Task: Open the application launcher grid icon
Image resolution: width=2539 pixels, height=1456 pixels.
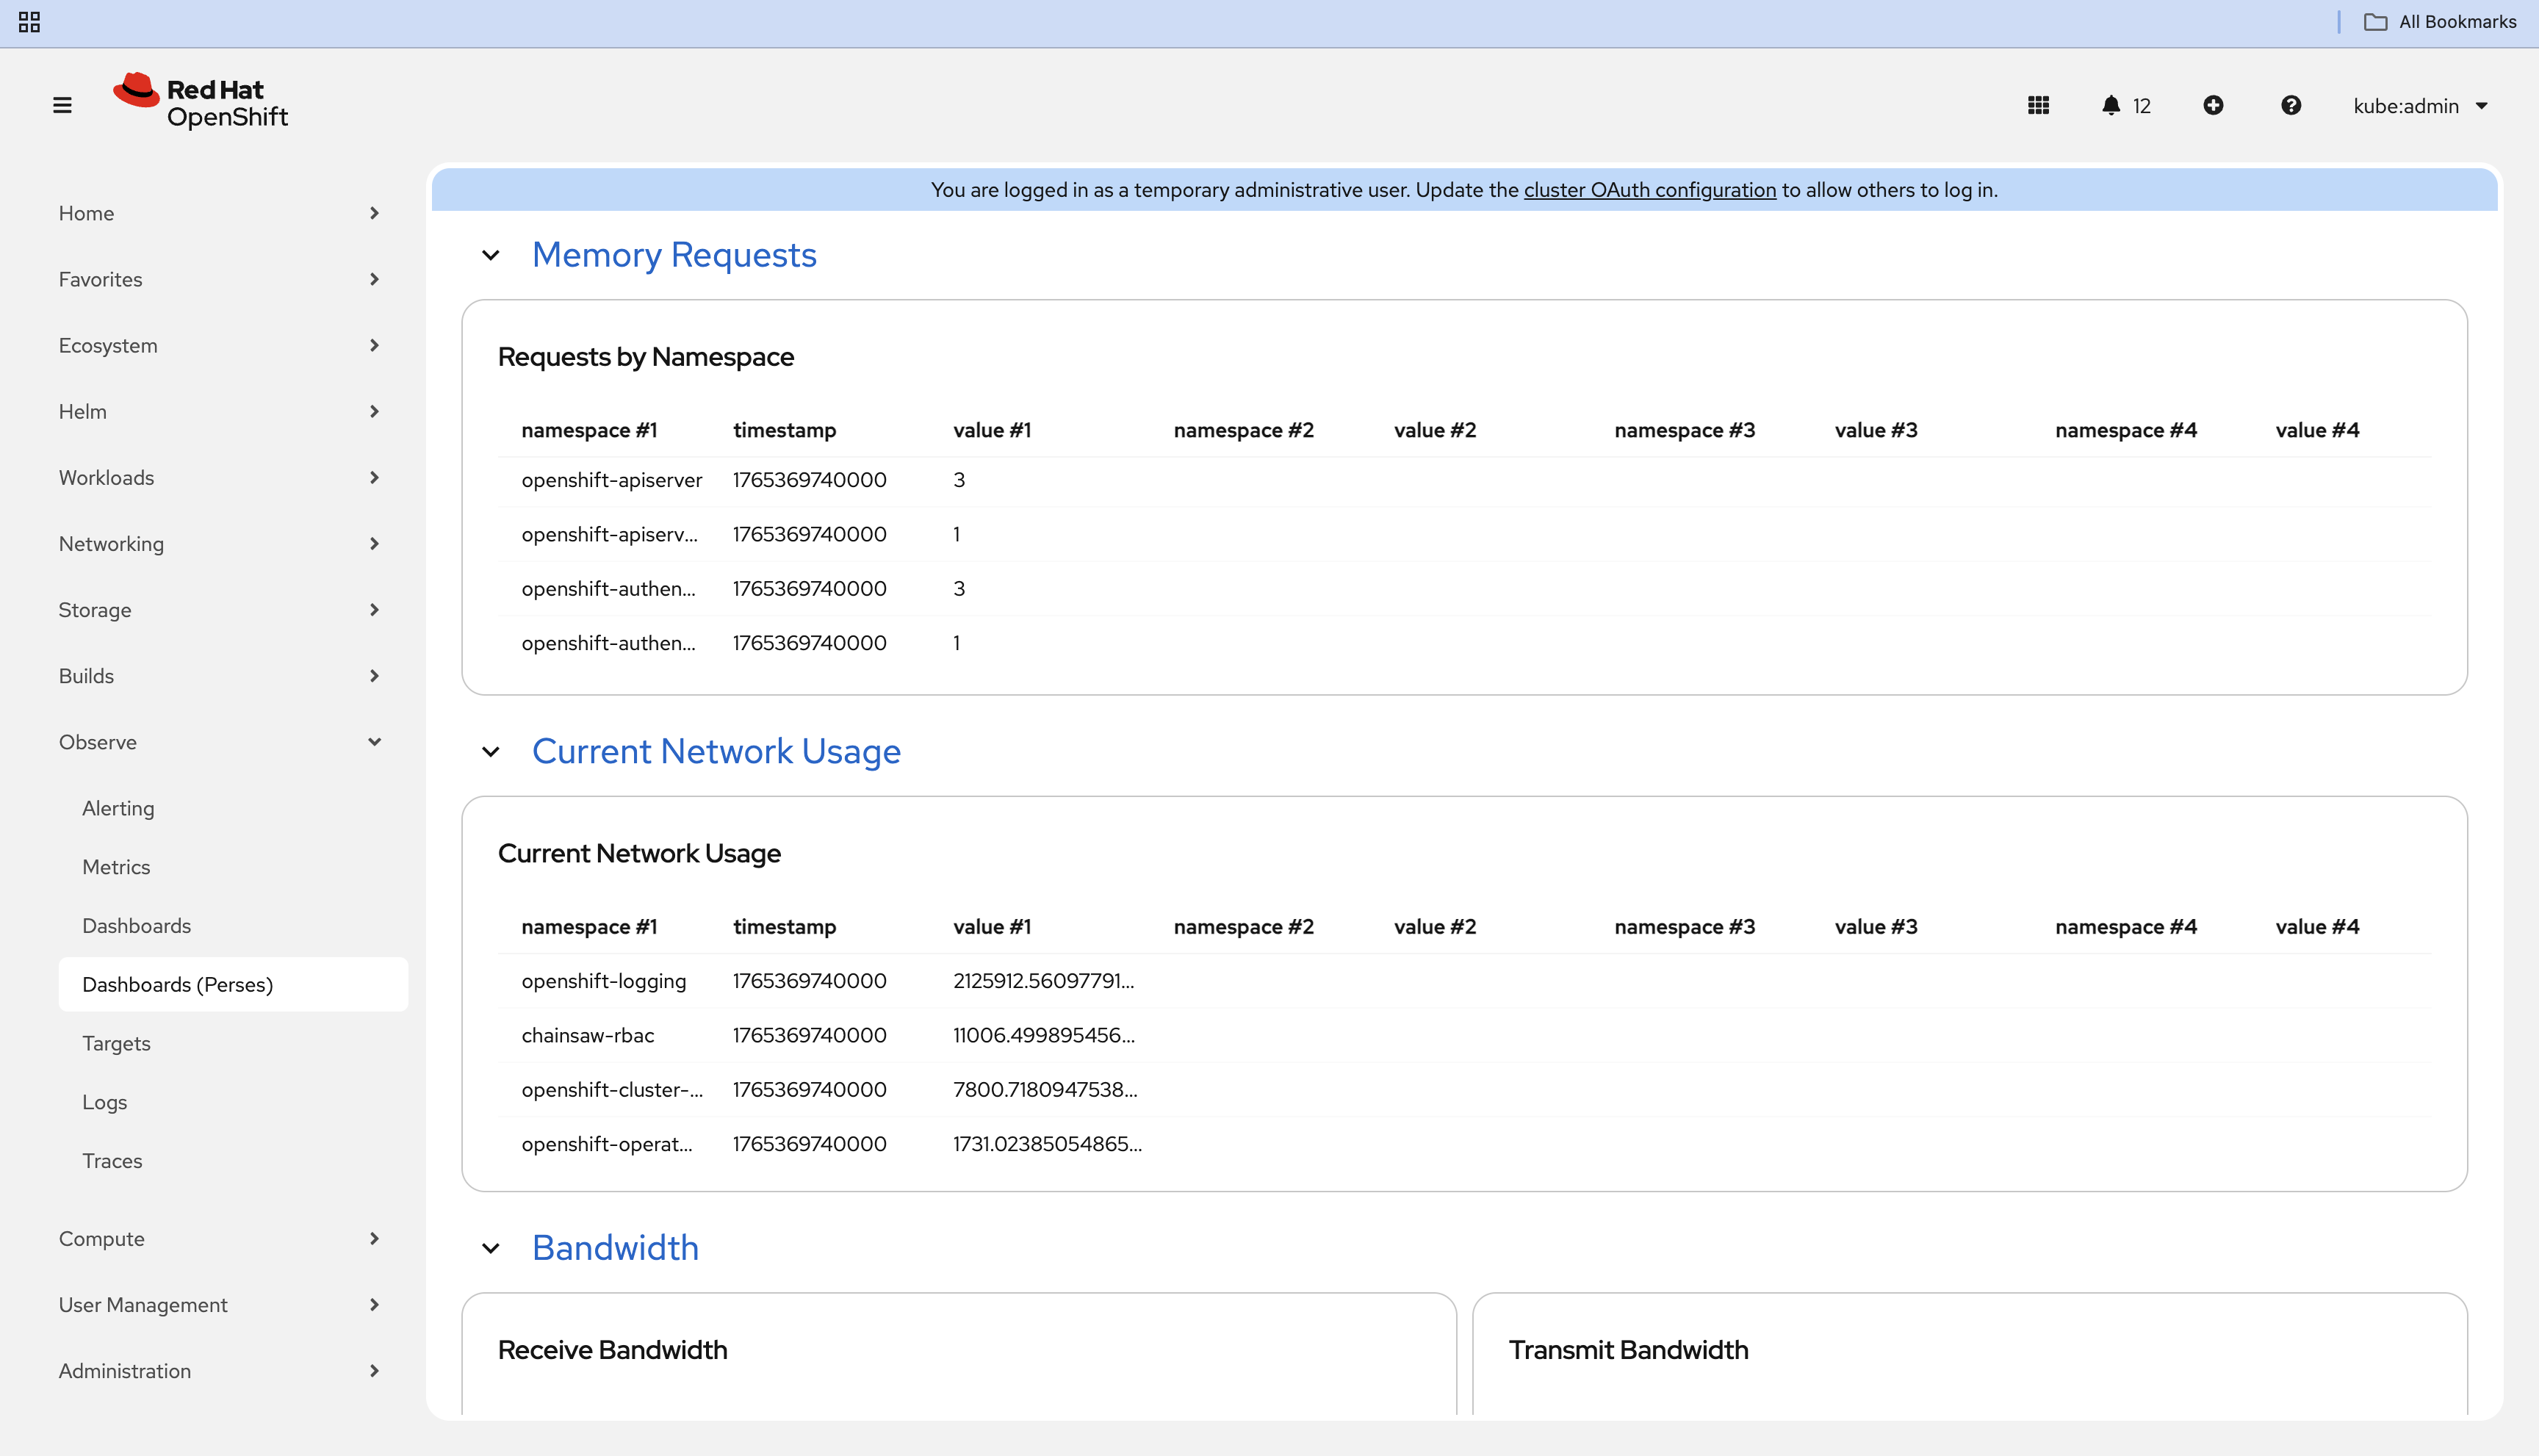Action: click(2038, 105)
